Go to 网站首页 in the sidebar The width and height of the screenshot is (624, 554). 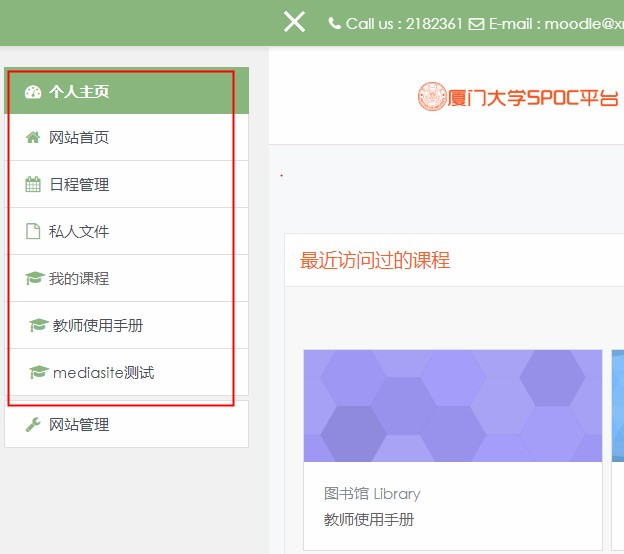79,138
